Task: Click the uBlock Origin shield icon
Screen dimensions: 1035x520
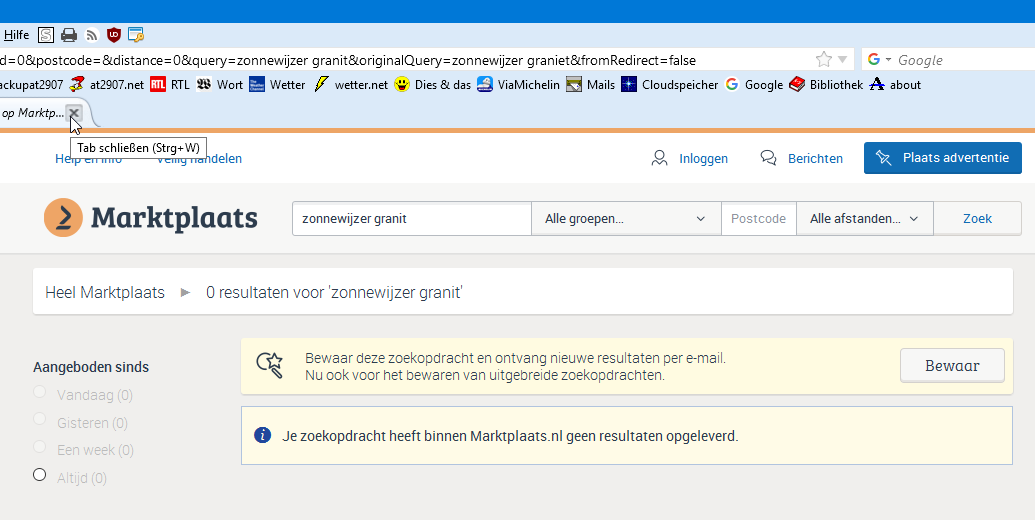Action: pyautogui.click(x=114, y=35)
